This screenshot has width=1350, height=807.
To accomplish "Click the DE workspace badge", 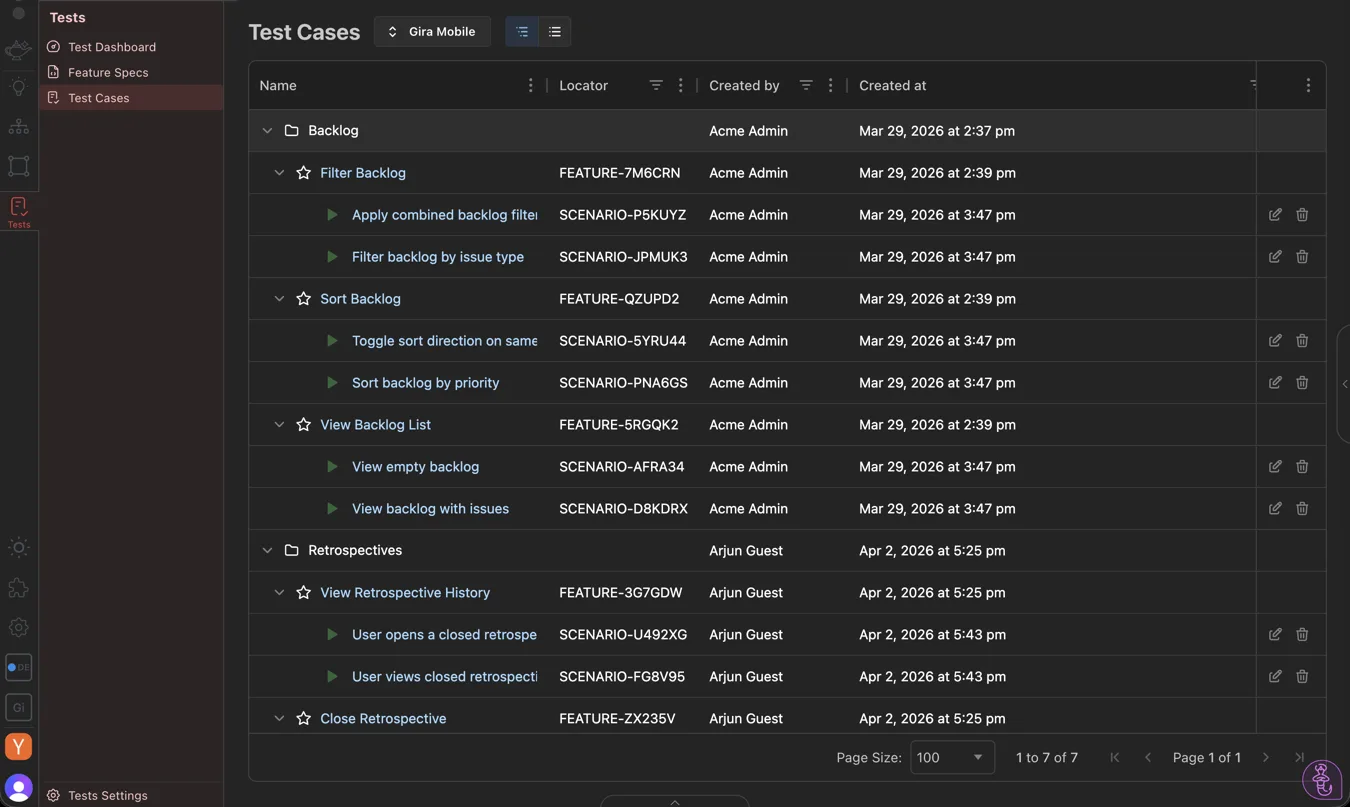I will tap(18, 667).
